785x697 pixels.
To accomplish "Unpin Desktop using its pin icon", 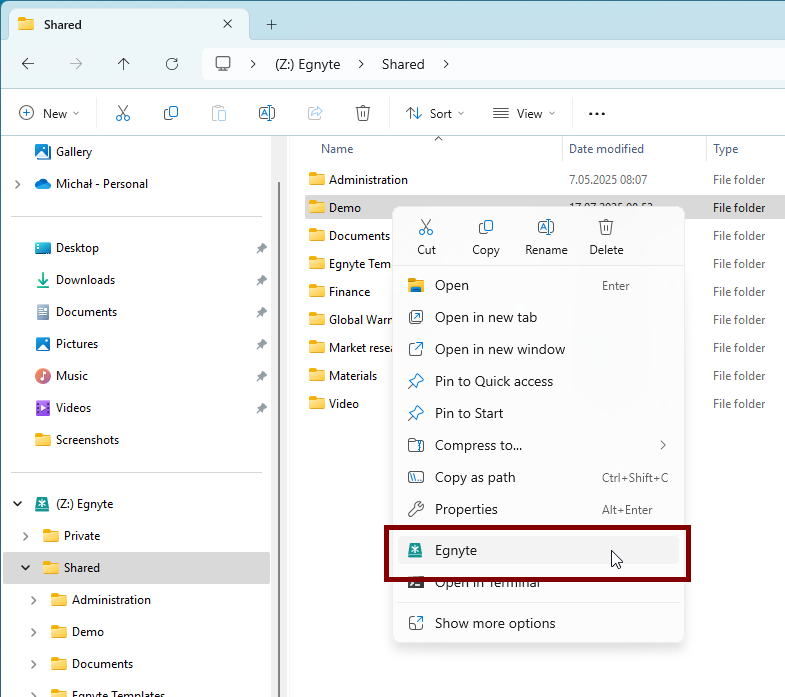I will click(261, 248).
